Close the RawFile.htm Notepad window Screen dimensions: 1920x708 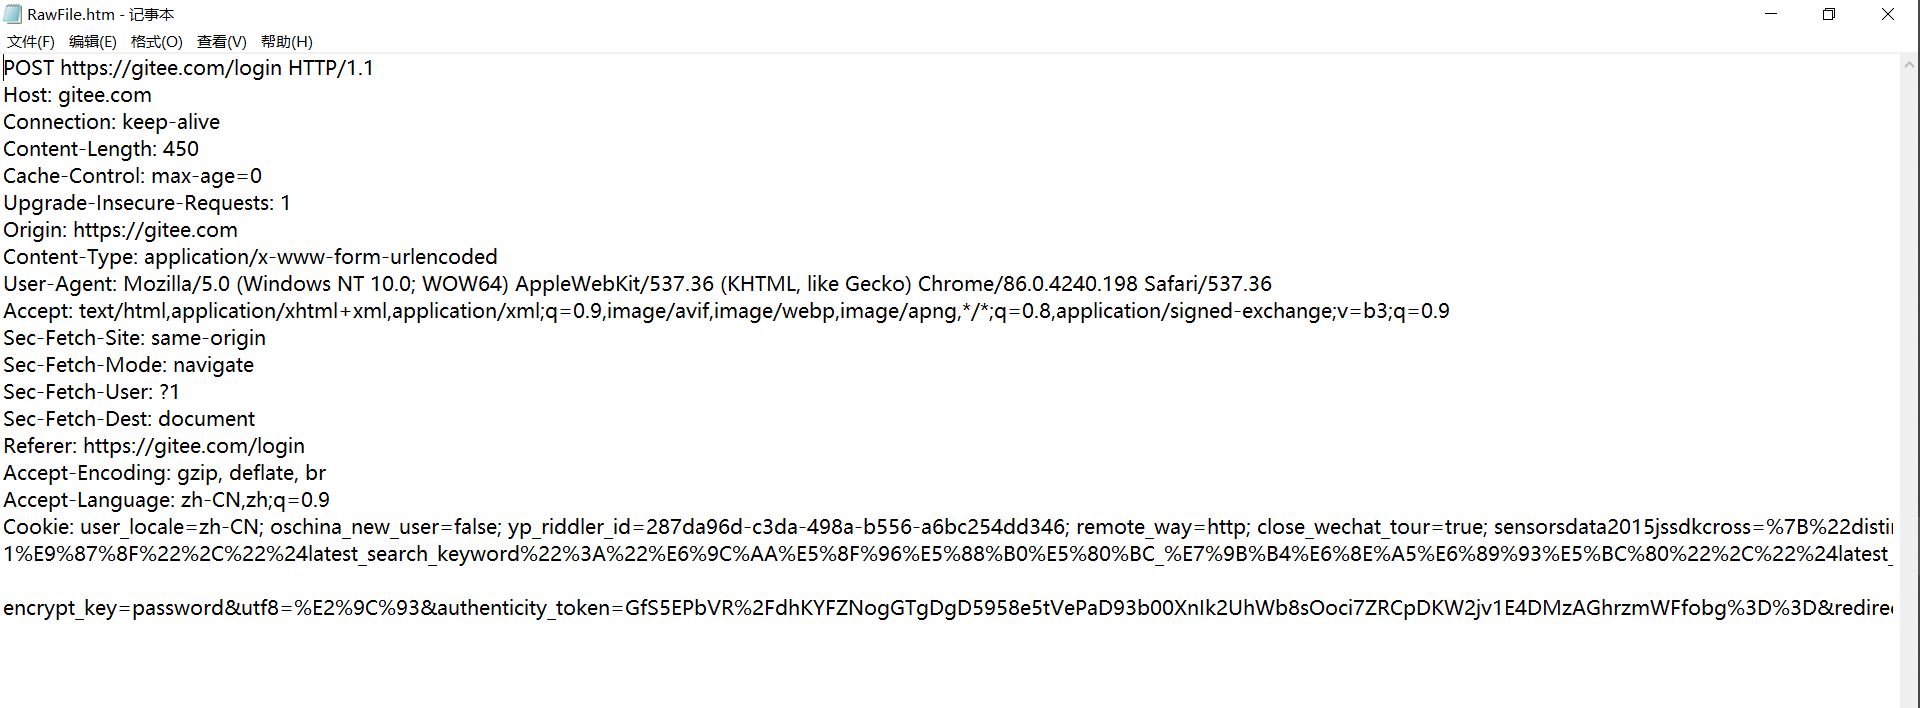pos(1888,14)
